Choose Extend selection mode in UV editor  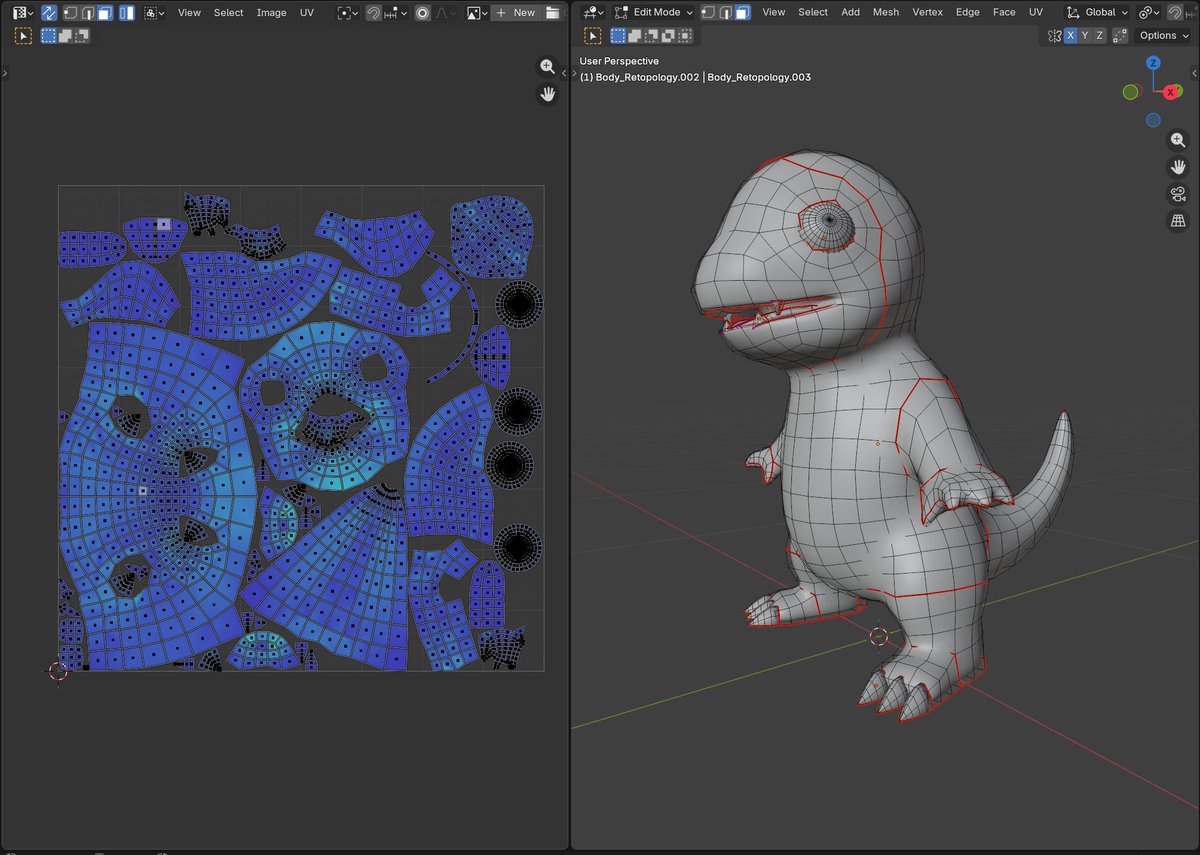[x=65, y=35]
